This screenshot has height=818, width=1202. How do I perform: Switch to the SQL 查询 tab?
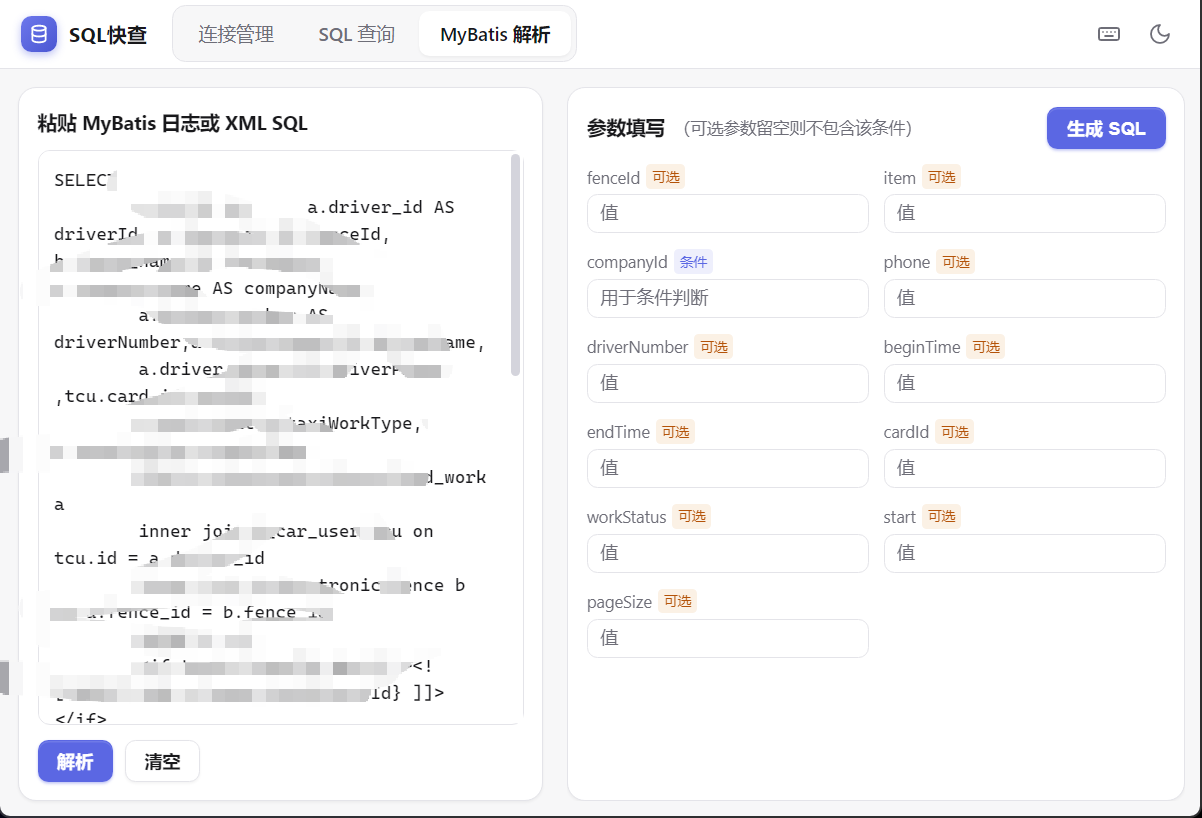click(x=356, y=34)
